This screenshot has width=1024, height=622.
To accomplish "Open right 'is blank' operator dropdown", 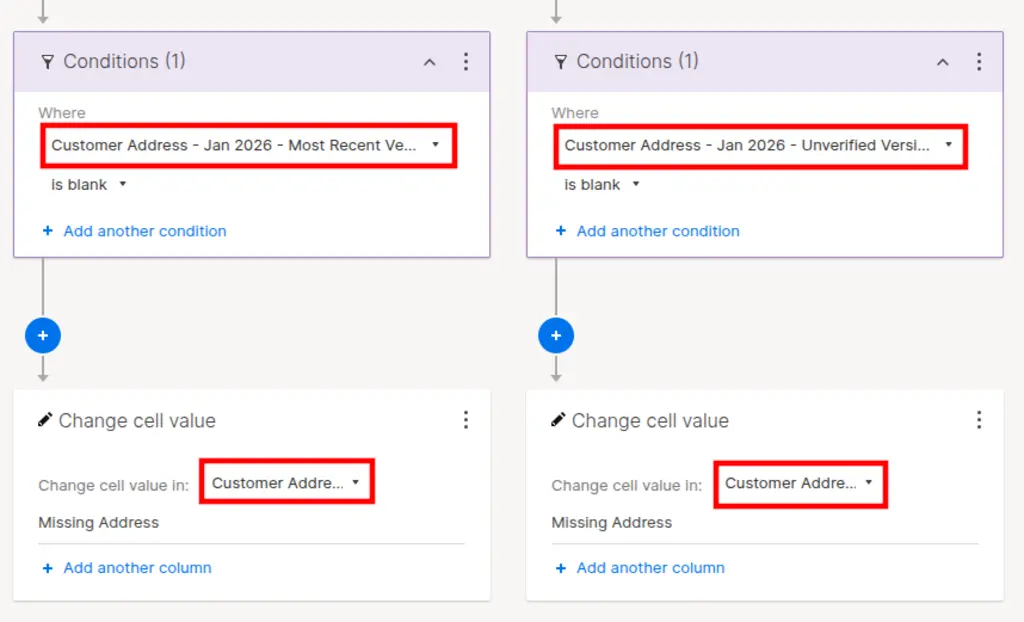I will point(601,185).
